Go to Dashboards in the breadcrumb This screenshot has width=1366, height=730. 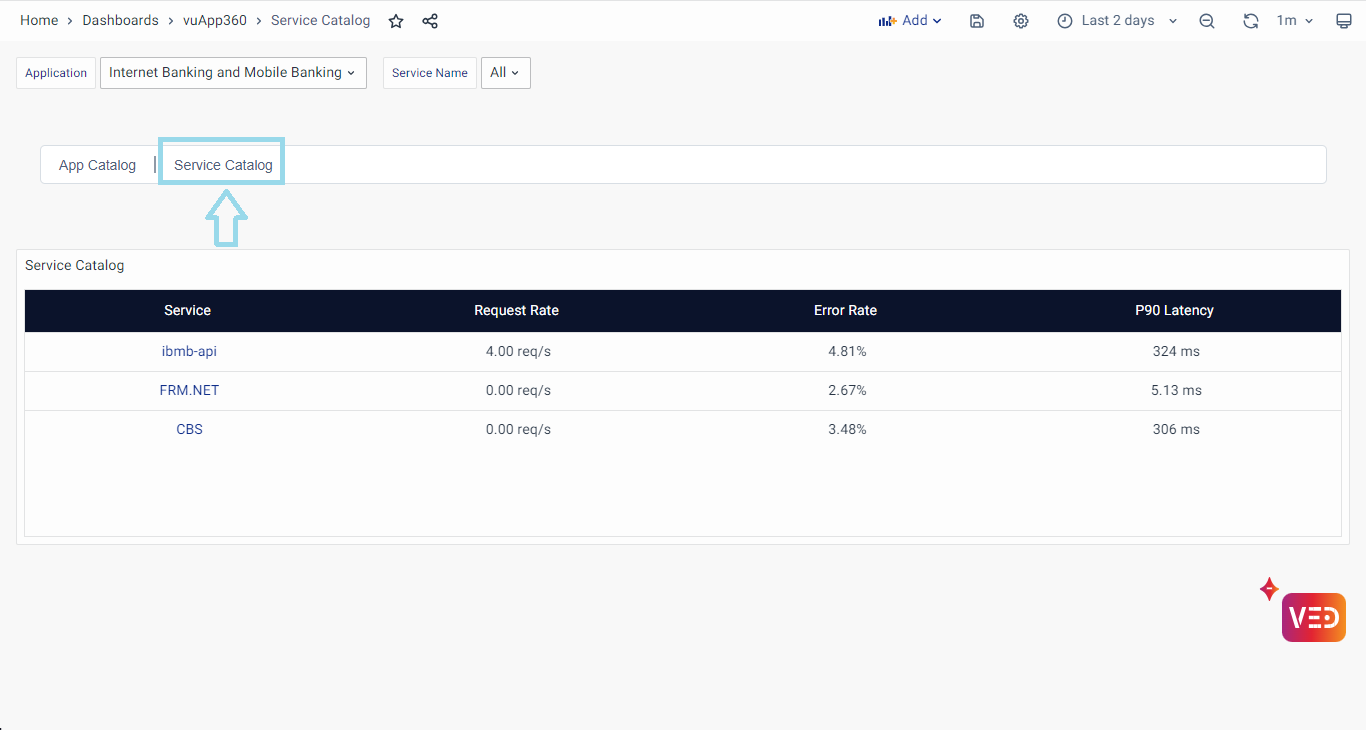click(x=120, y=21)
